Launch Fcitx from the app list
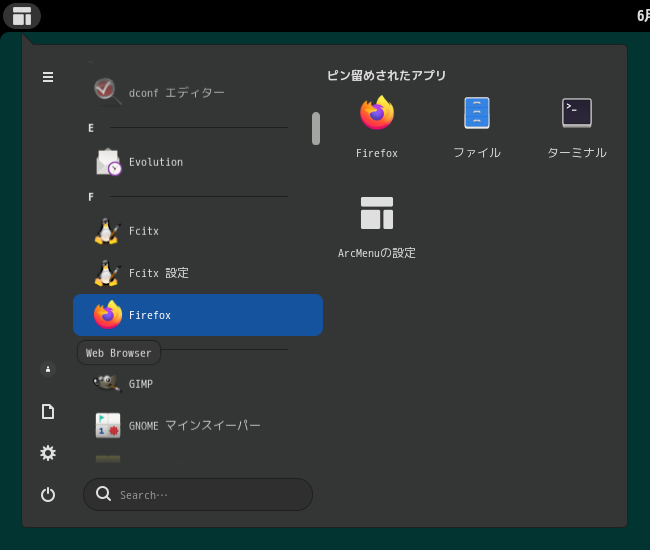The height and width of the screenshot is (550, 650). point(198,231)
